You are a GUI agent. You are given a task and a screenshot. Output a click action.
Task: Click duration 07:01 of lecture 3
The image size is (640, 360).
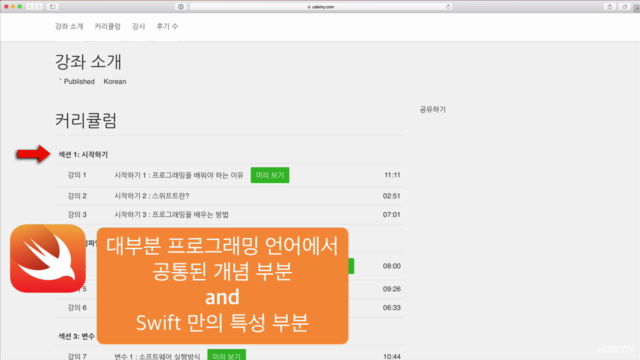(x=391, y=215)
